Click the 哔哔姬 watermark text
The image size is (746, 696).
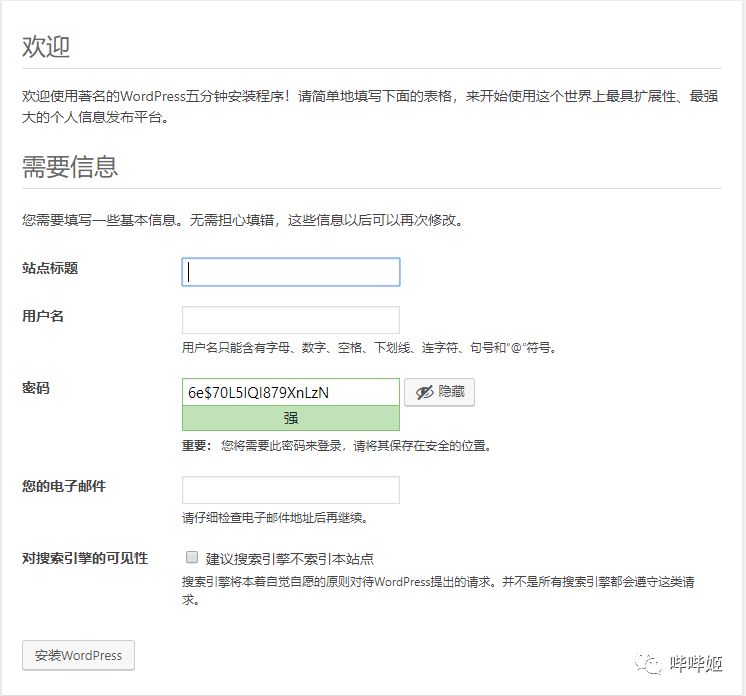[x=696, y=663]
